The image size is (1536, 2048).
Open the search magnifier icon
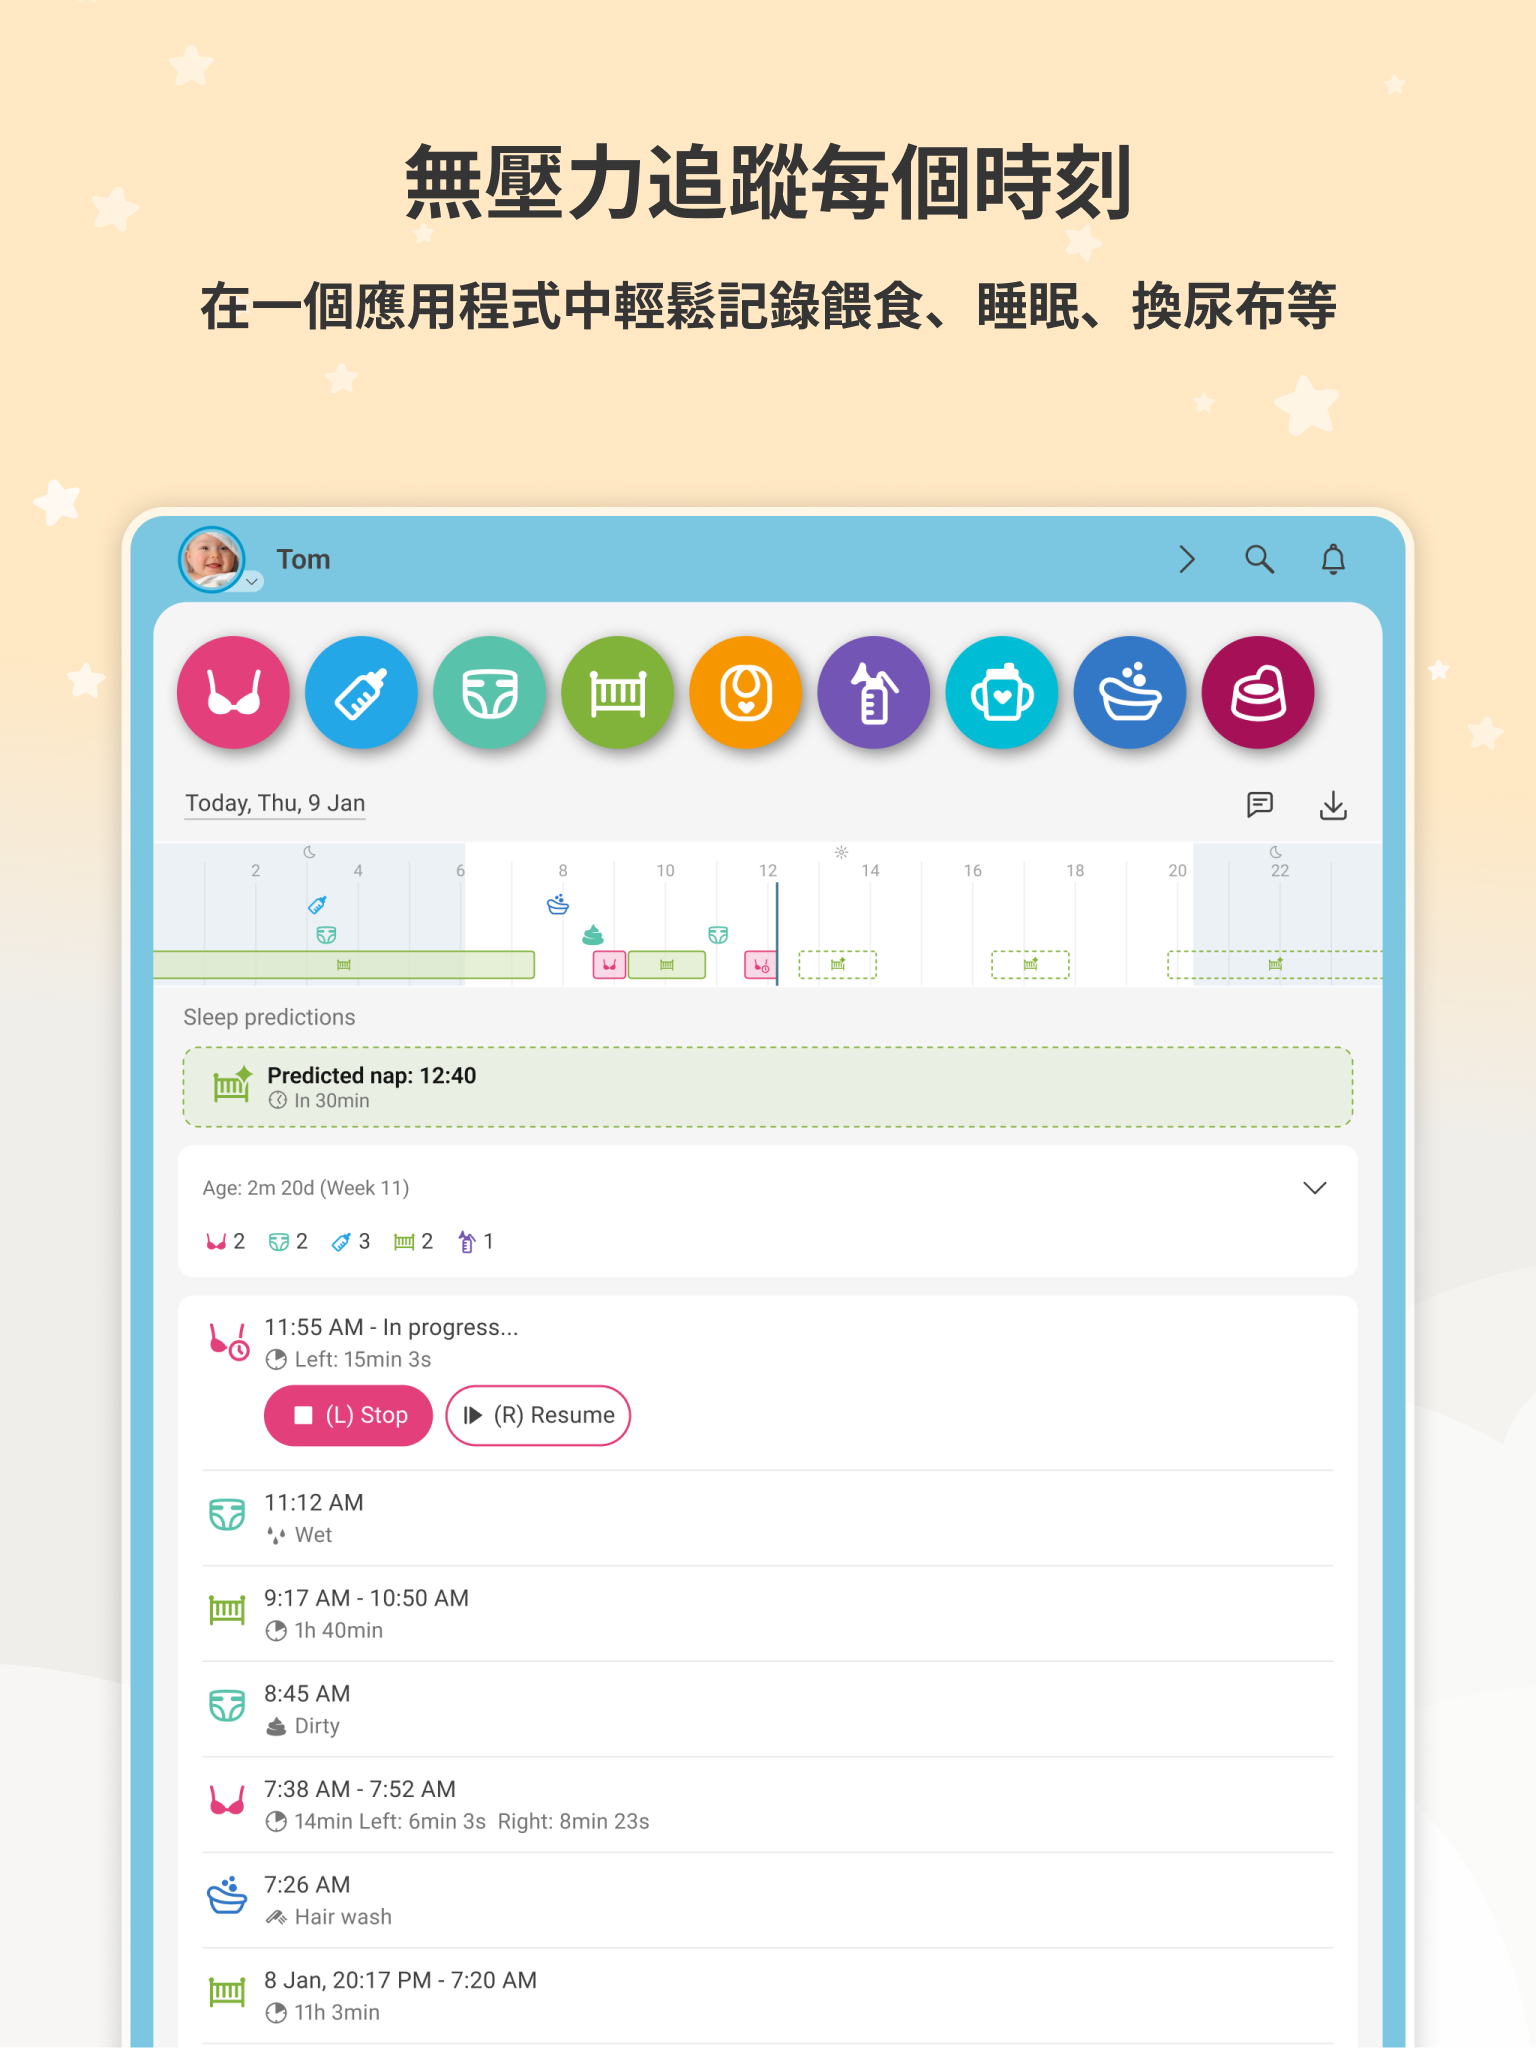(x=1259, y=559)
